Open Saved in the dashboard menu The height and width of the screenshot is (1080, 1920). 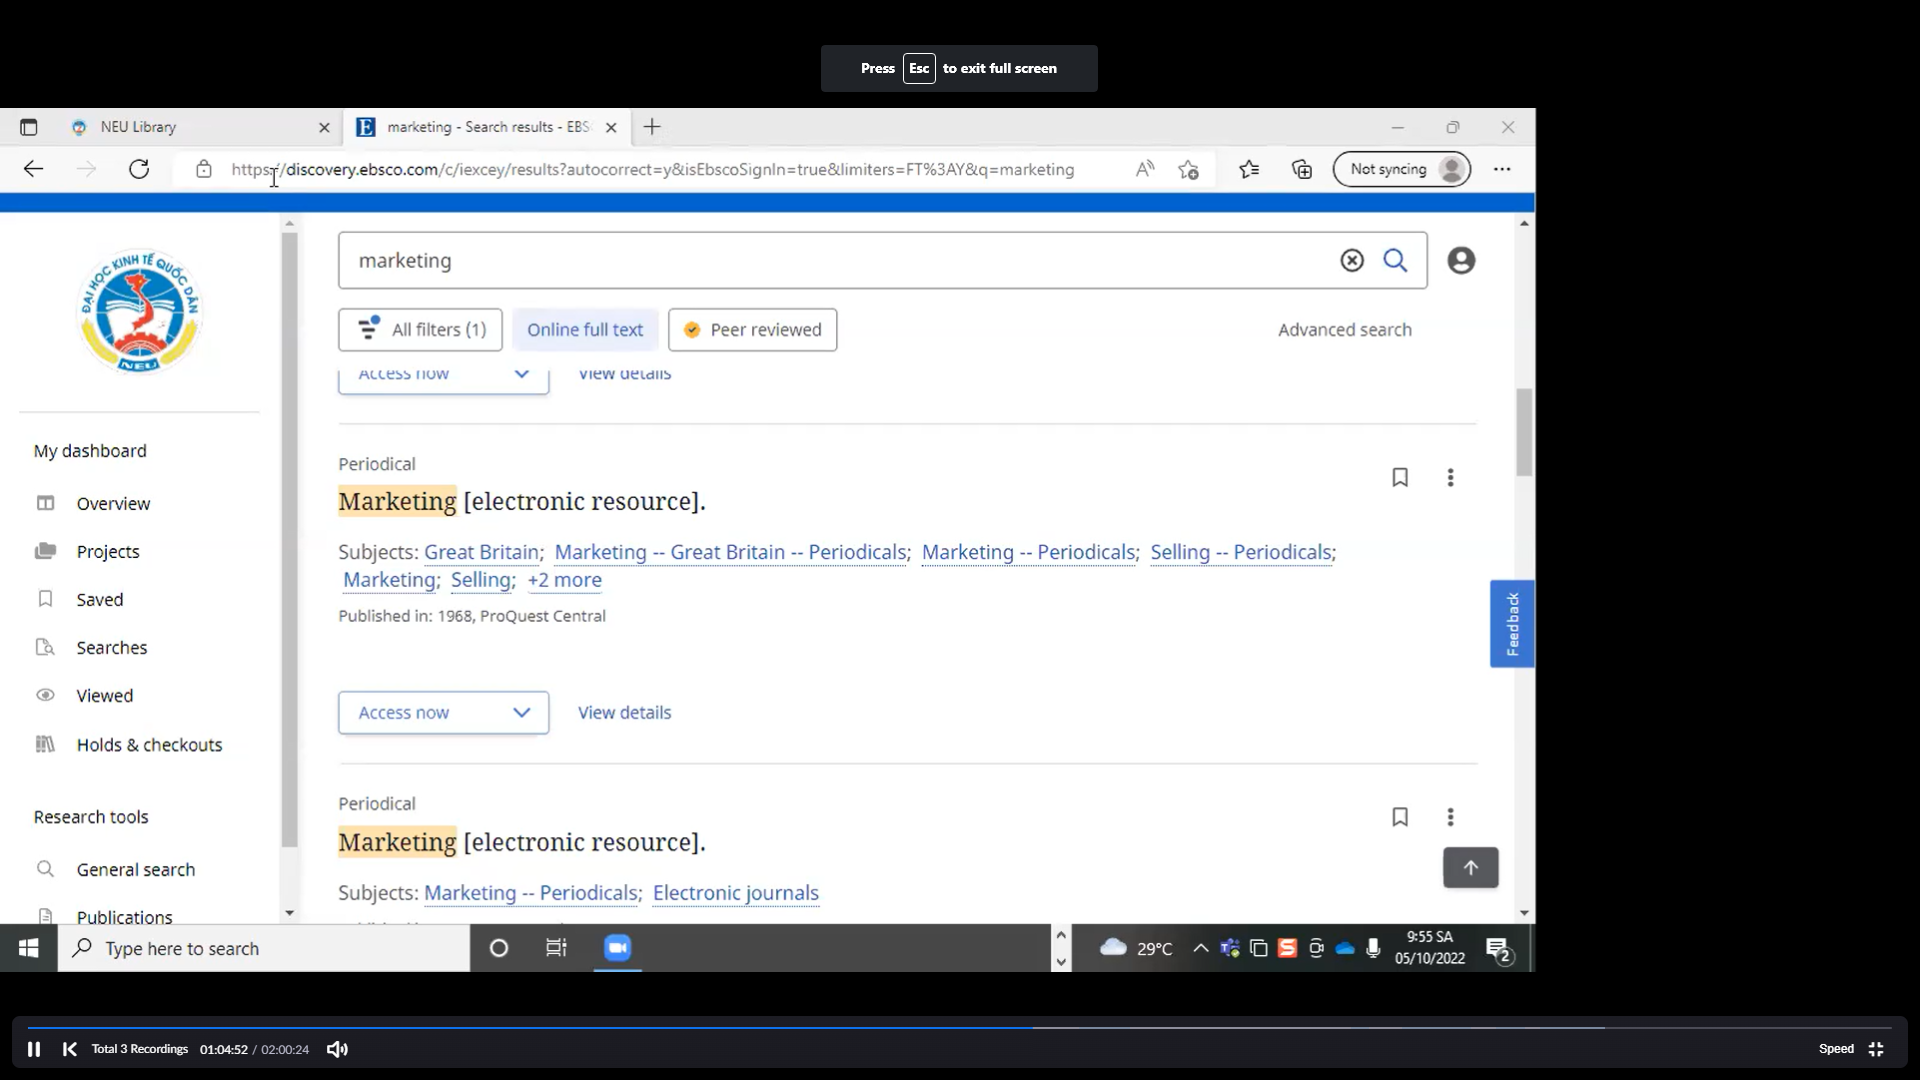pyautogui.click(x=99, y=600)
